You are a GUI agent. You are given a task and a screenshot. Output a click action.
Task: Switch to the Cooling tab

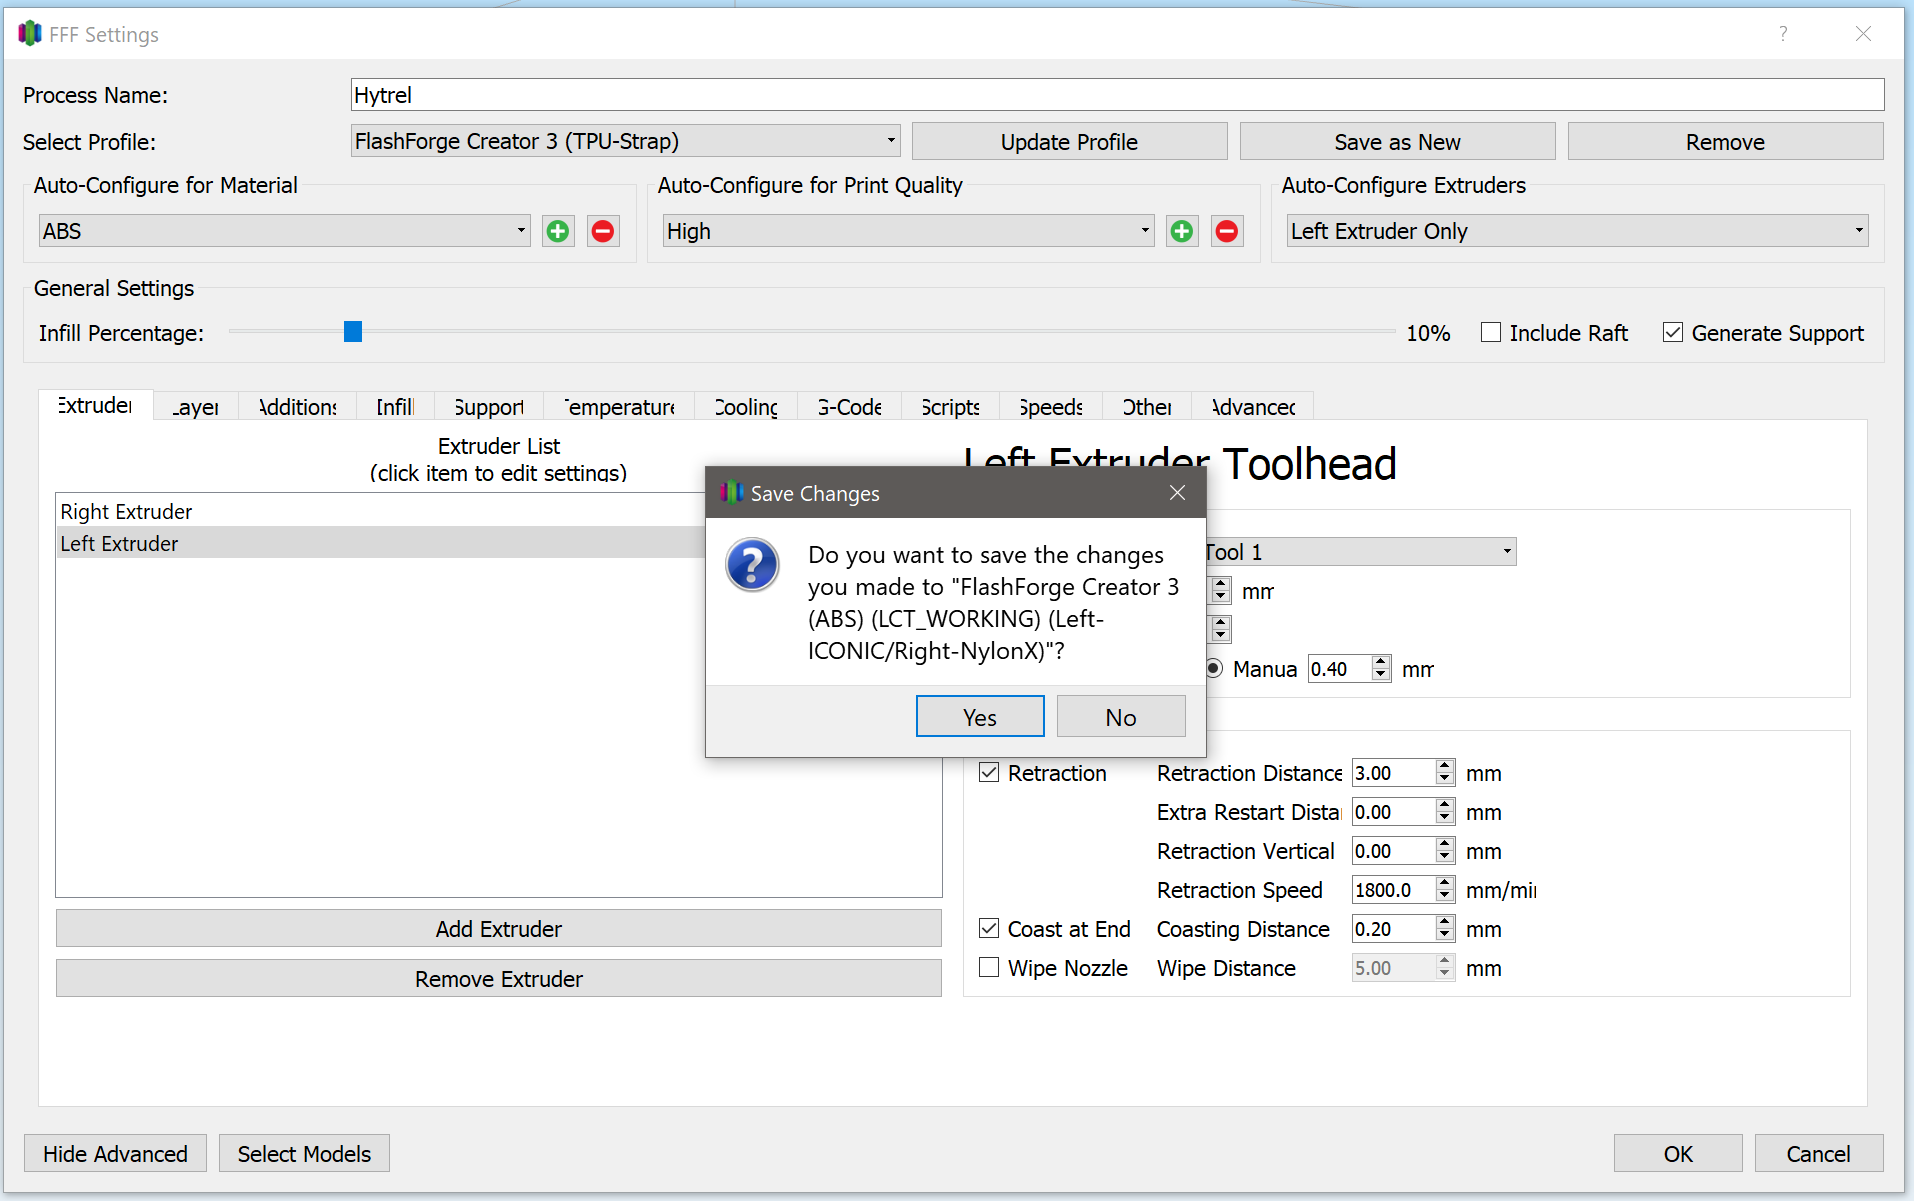[x=746, y=407]
